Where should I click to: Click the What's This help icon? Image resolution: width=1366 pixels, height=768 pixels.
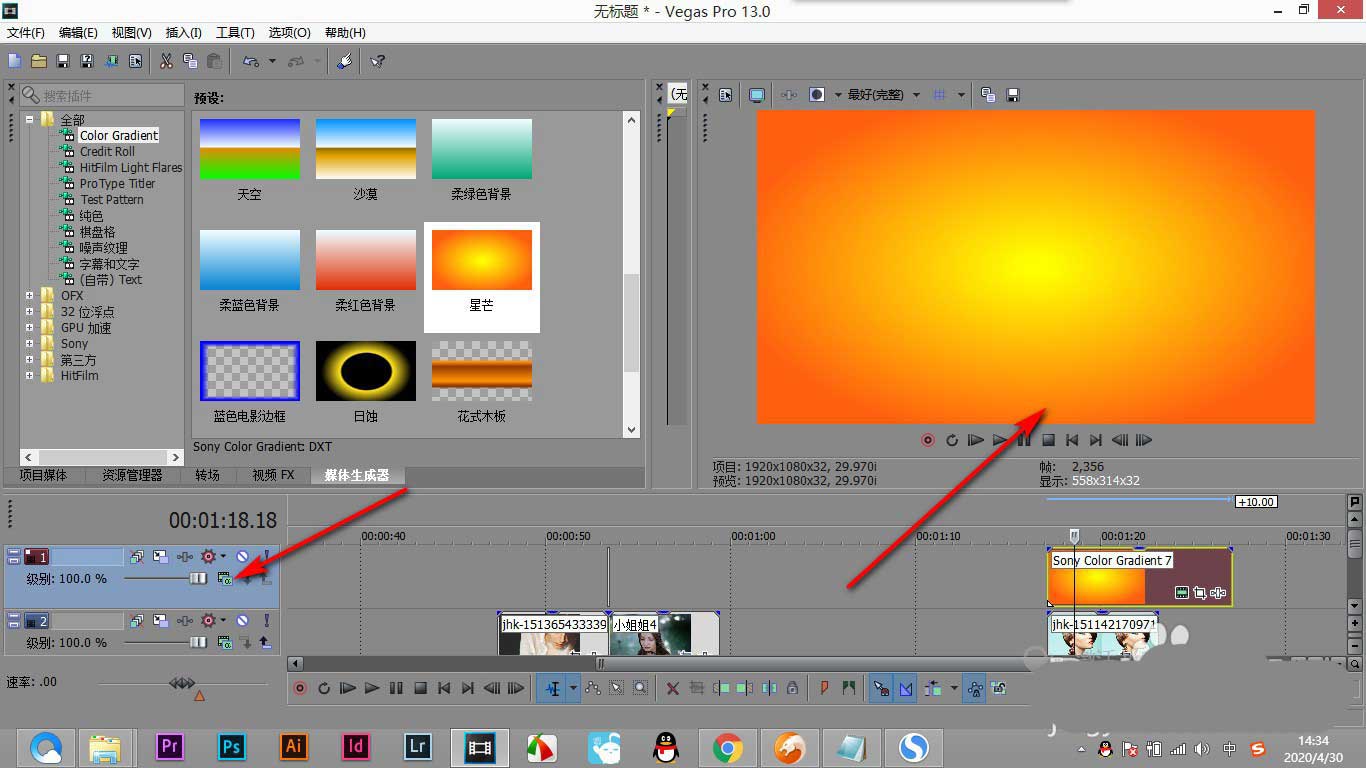[378, 61]
